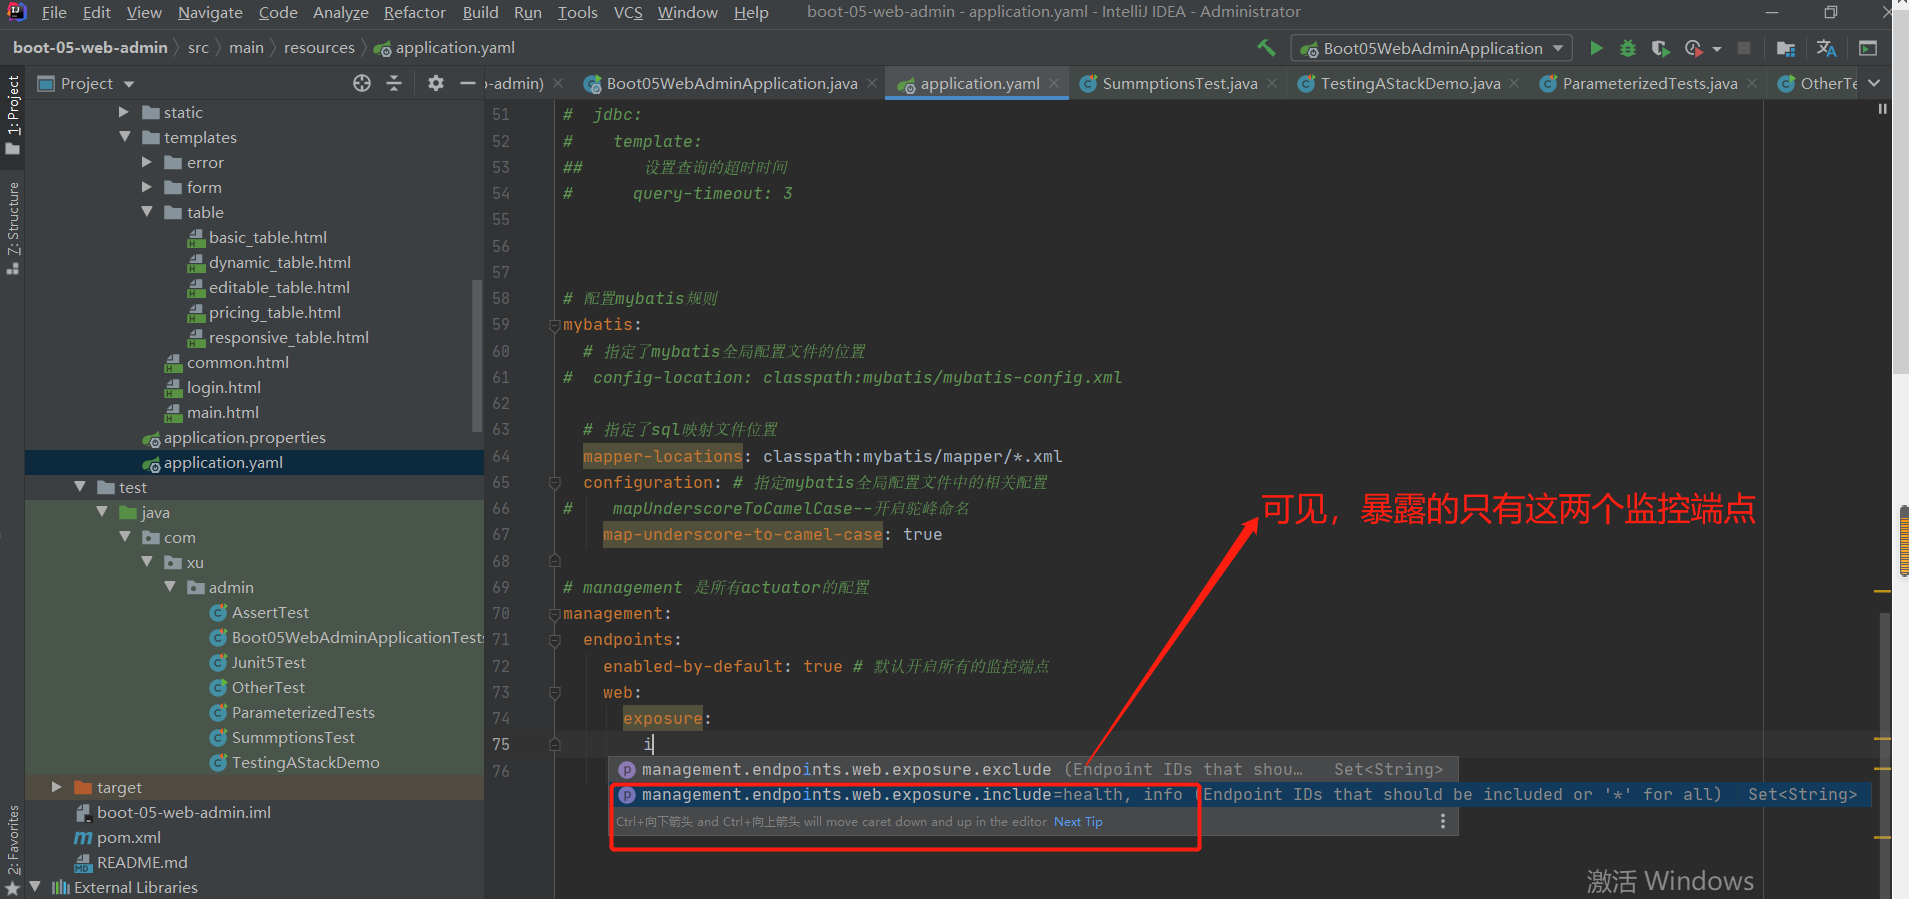Switch to the SummptionsTest.java tab
Screen dimensions: 1909x899
pyautogui.click(x=1179, y=83)
